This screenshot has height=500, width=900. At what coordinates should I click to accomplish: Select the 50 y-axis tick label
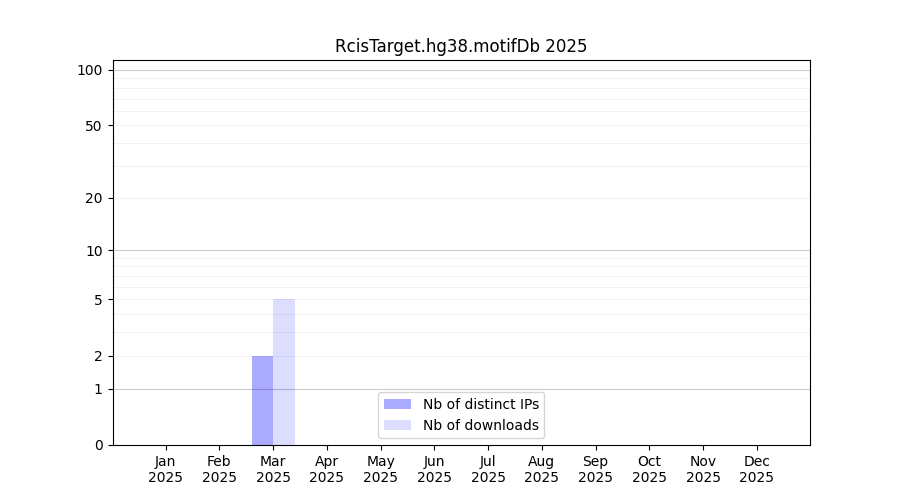point(94,126)
